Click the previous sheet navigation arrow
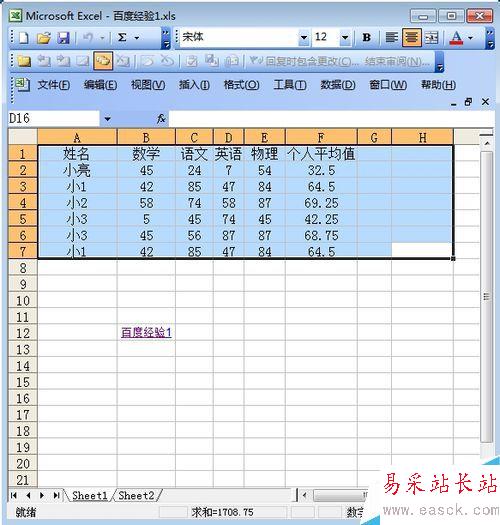500x525 pixels. (x=28, y=495)
